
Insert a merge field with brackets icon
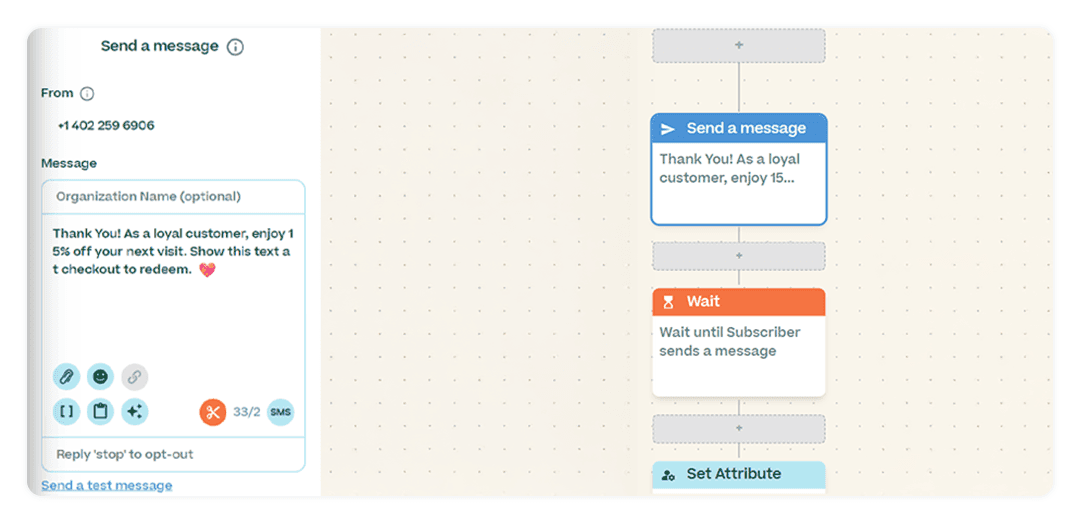click(66, 412)
